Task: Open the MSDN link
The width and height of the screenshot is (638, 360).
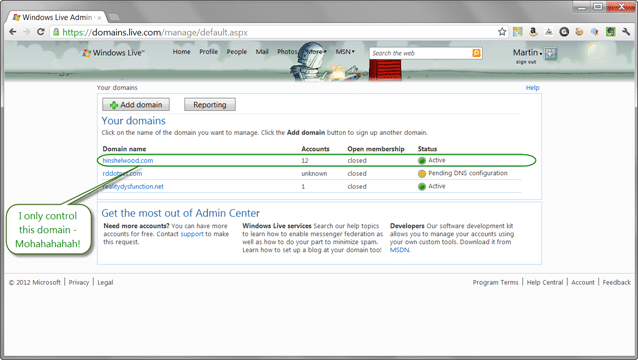Action: [x=399, y=250]
